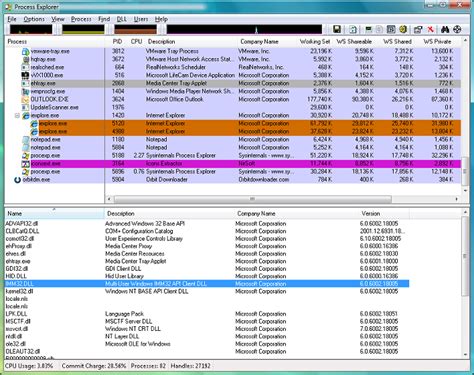Click the process list vertical scrollbar thumb
The width and height of the screenshot is (474, 375).
465,171
